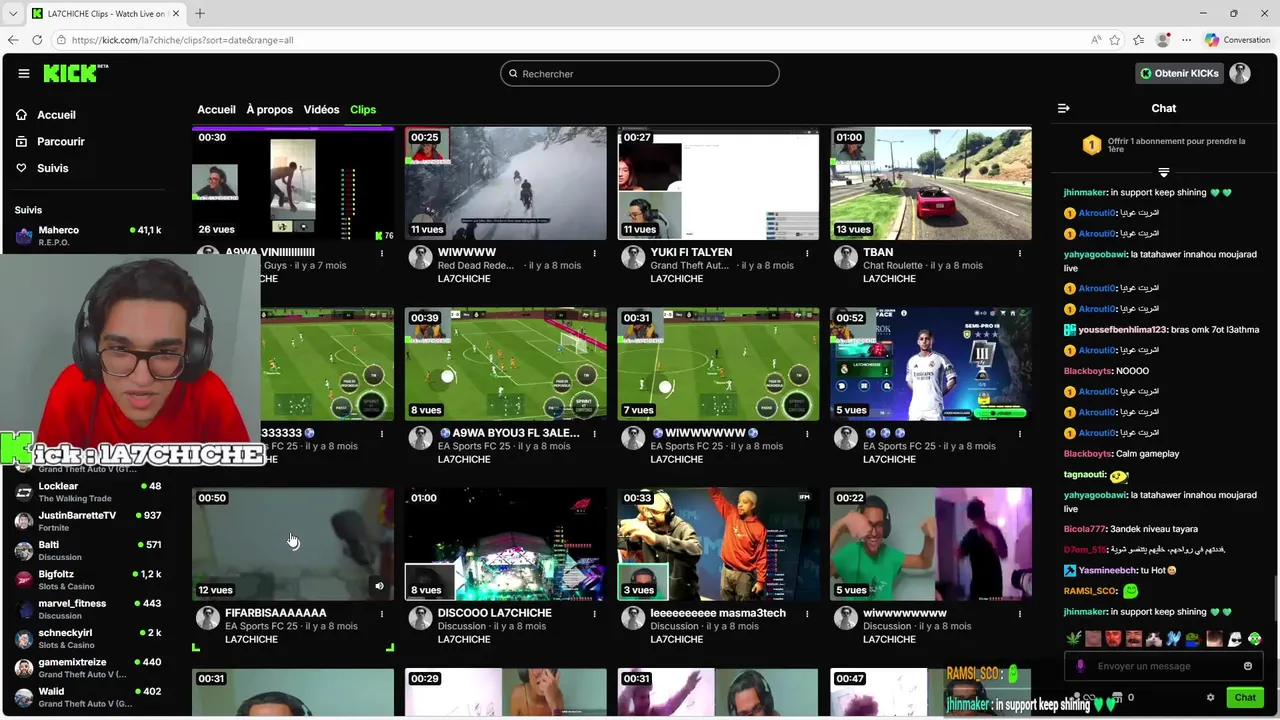Open options menu for FIFARBISAAAAAAA clip
This screenshot has height=720, width=1280.
382,614
